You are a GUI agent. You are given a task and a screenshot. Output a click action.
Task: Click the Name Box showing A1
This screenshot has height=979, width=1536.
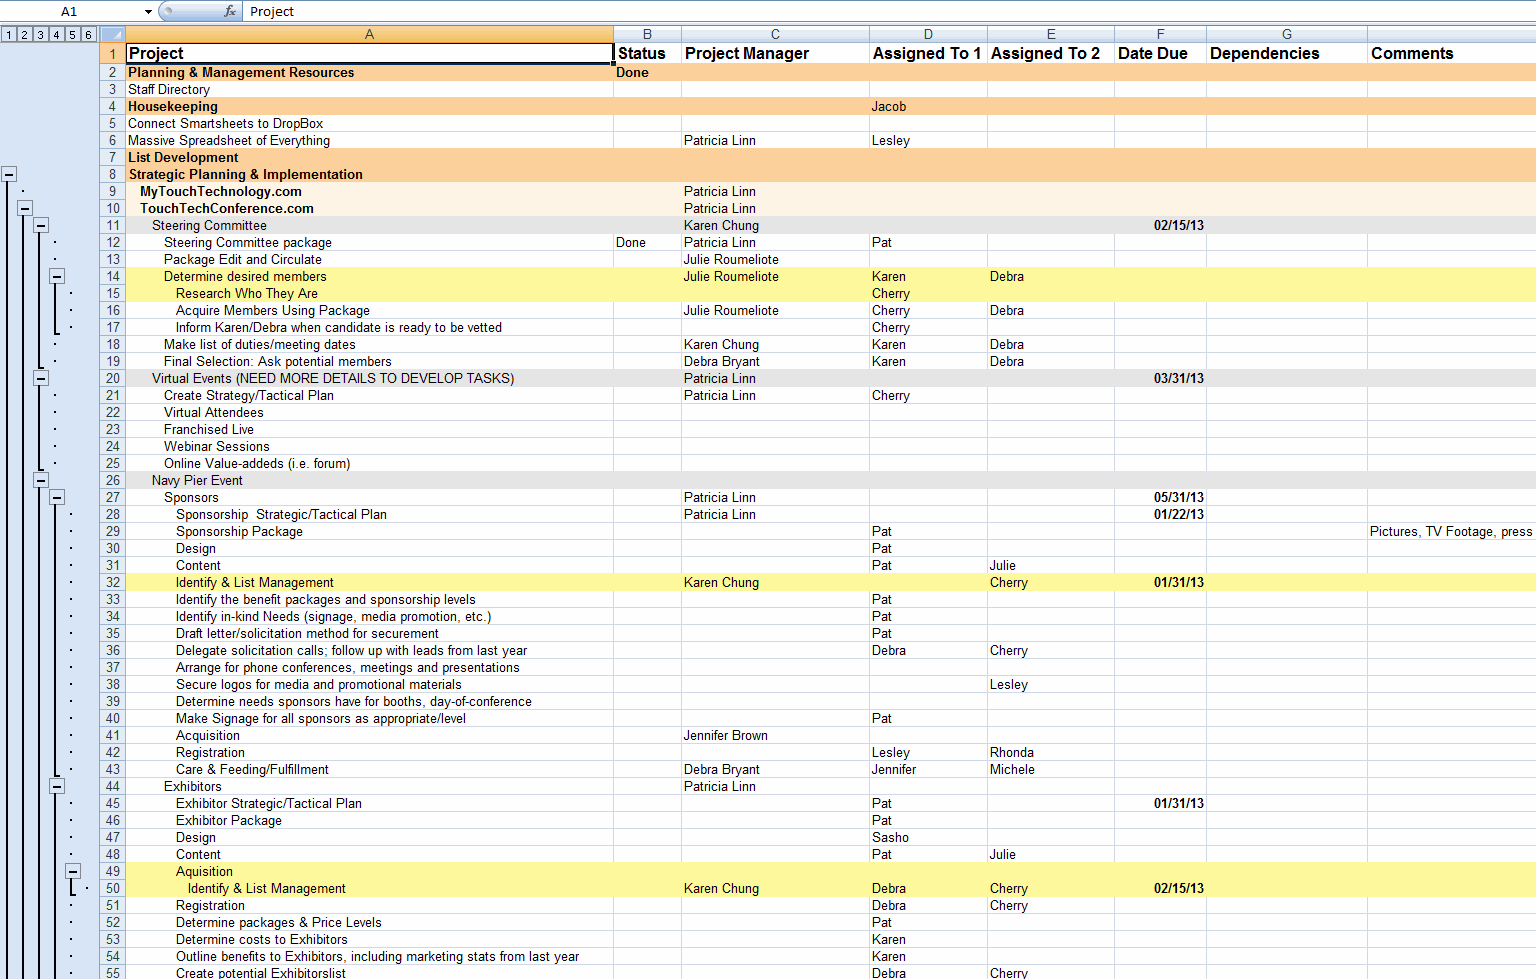(x=70, y=11)
